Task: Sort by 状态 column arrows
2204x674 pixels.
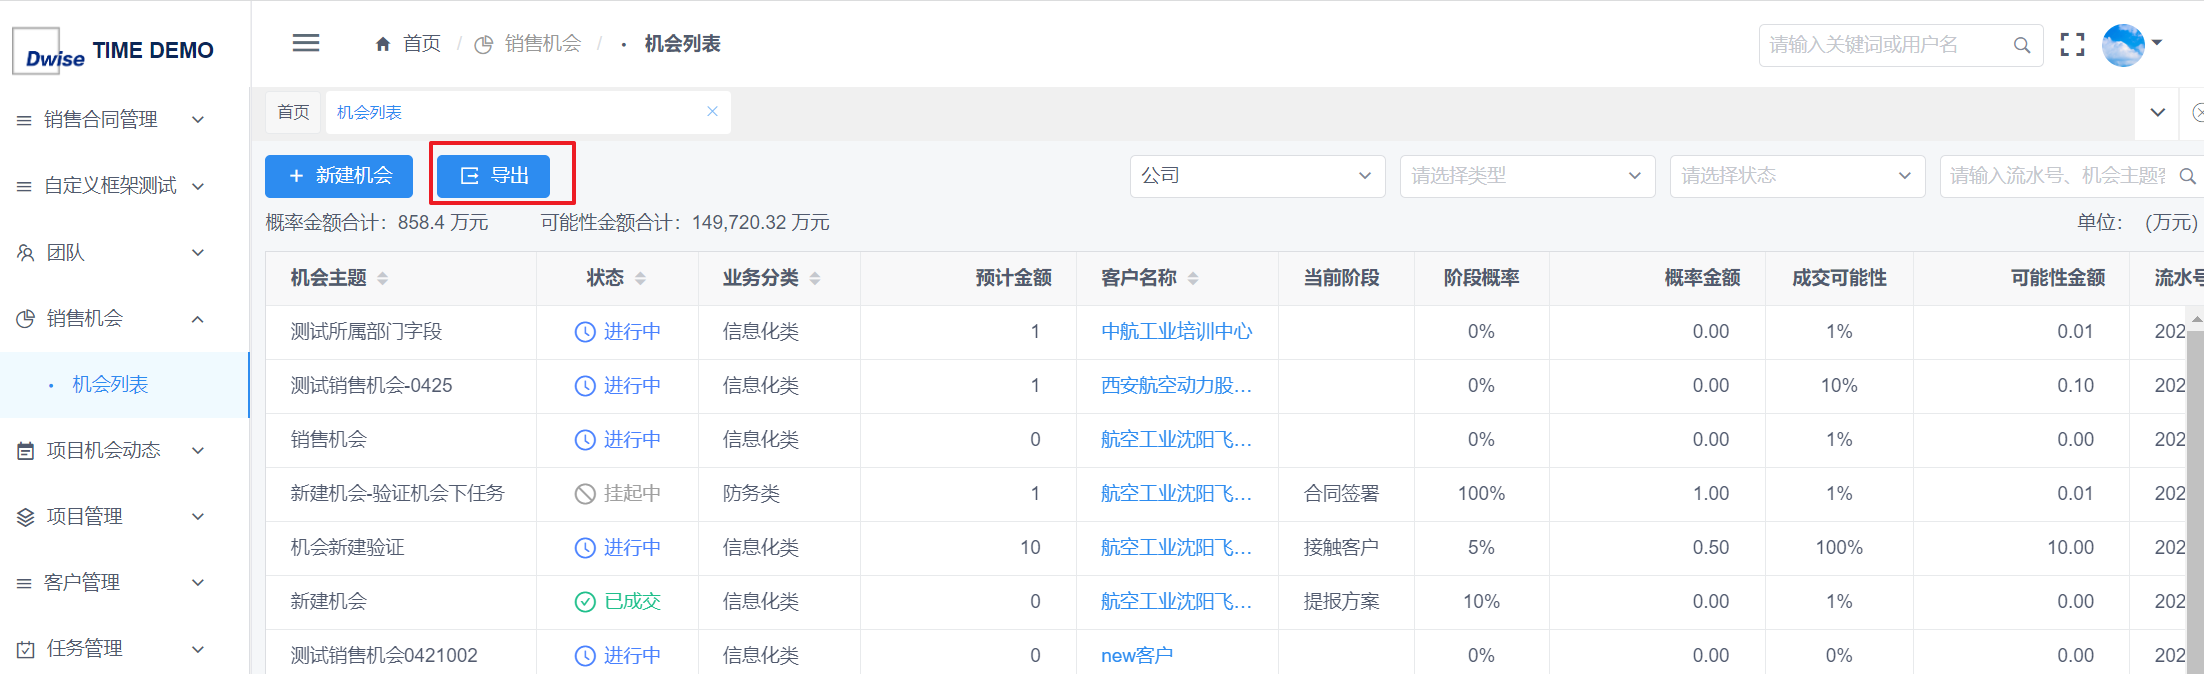Action: pos(641,278)
